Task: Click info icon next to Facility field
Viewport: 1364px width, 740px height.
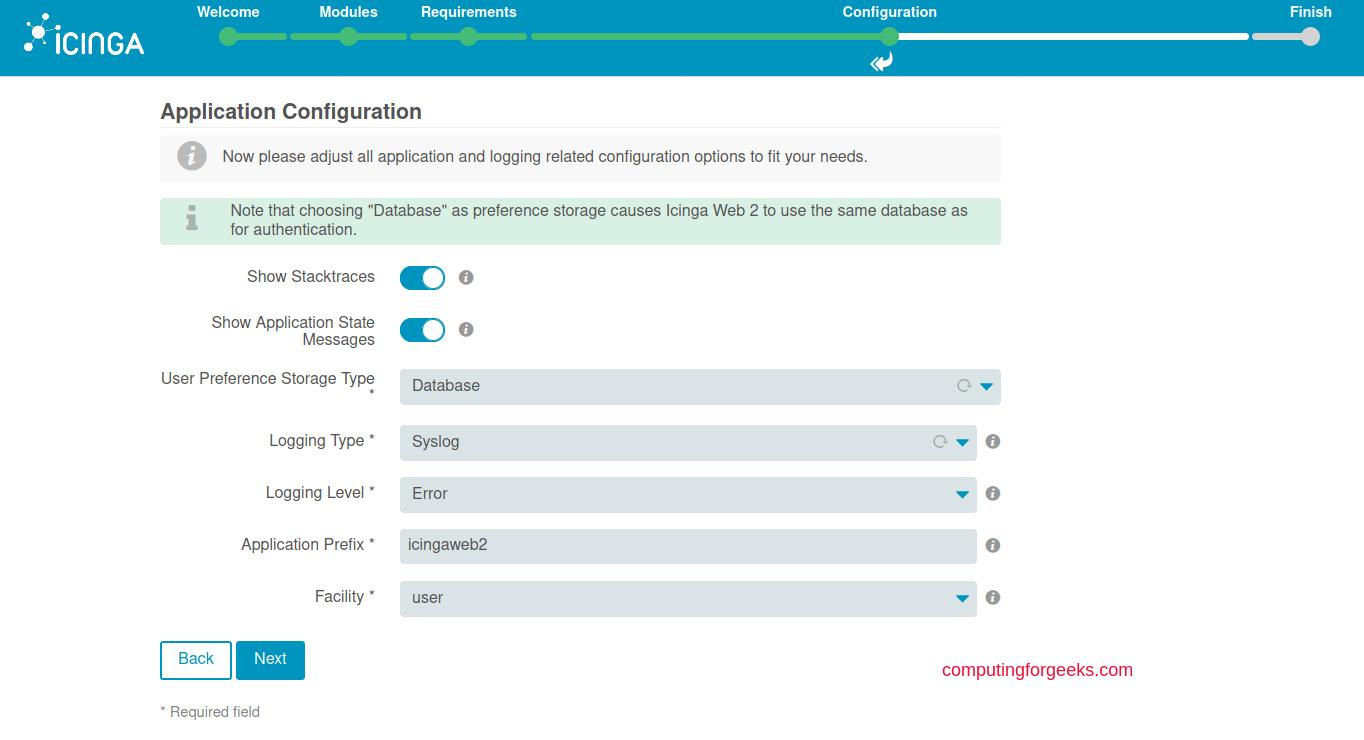Action: (993, 598)
